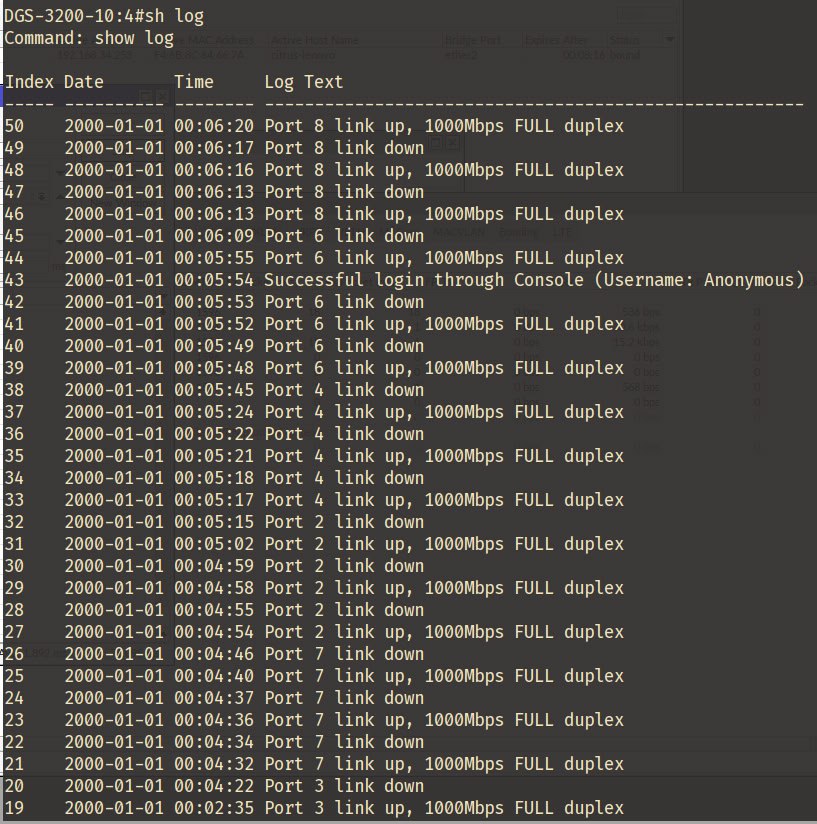
Task: Click log index 50 Port 8 link up
Action: (x=314, y=126)
